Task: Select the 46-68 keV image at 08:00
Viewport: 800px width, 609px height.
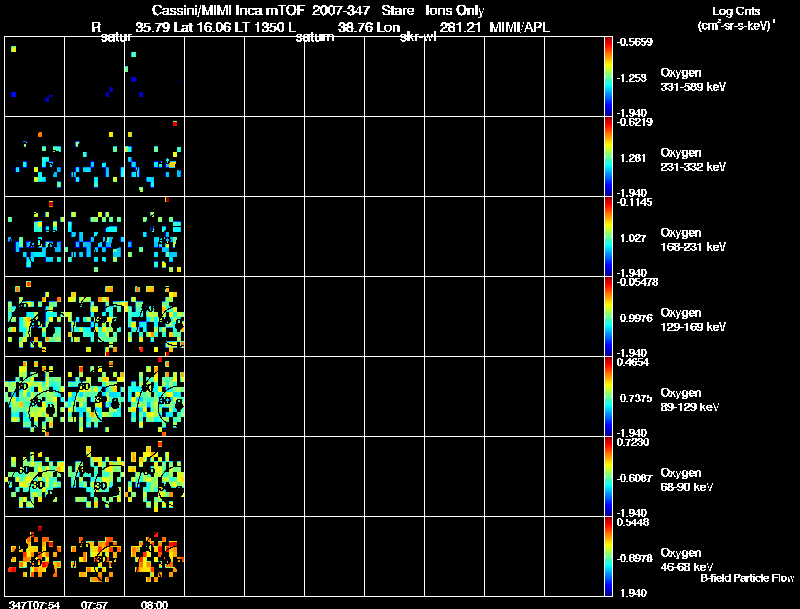Action: pos(155,557)
